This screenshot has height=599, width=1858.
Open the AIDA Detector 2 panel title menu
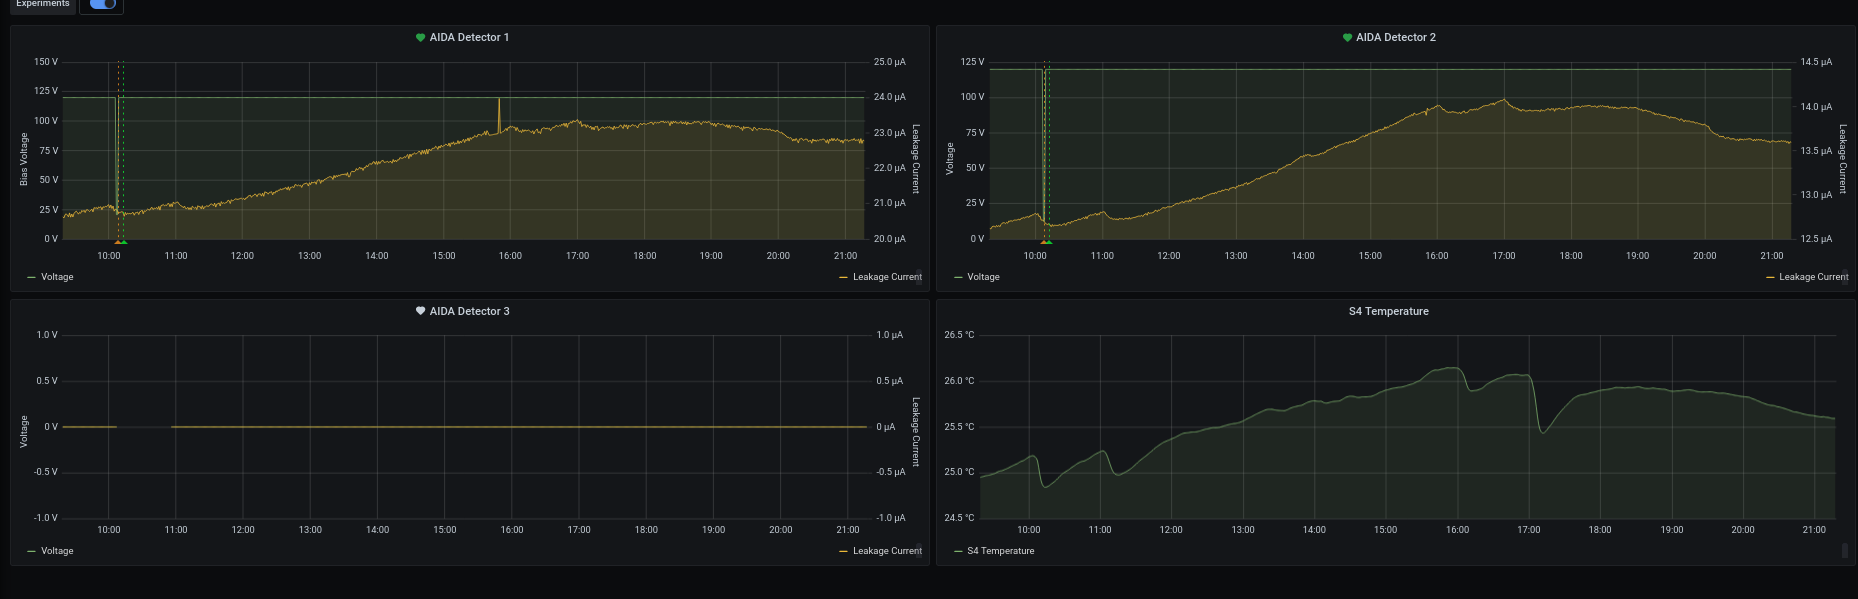[1395, 37]
